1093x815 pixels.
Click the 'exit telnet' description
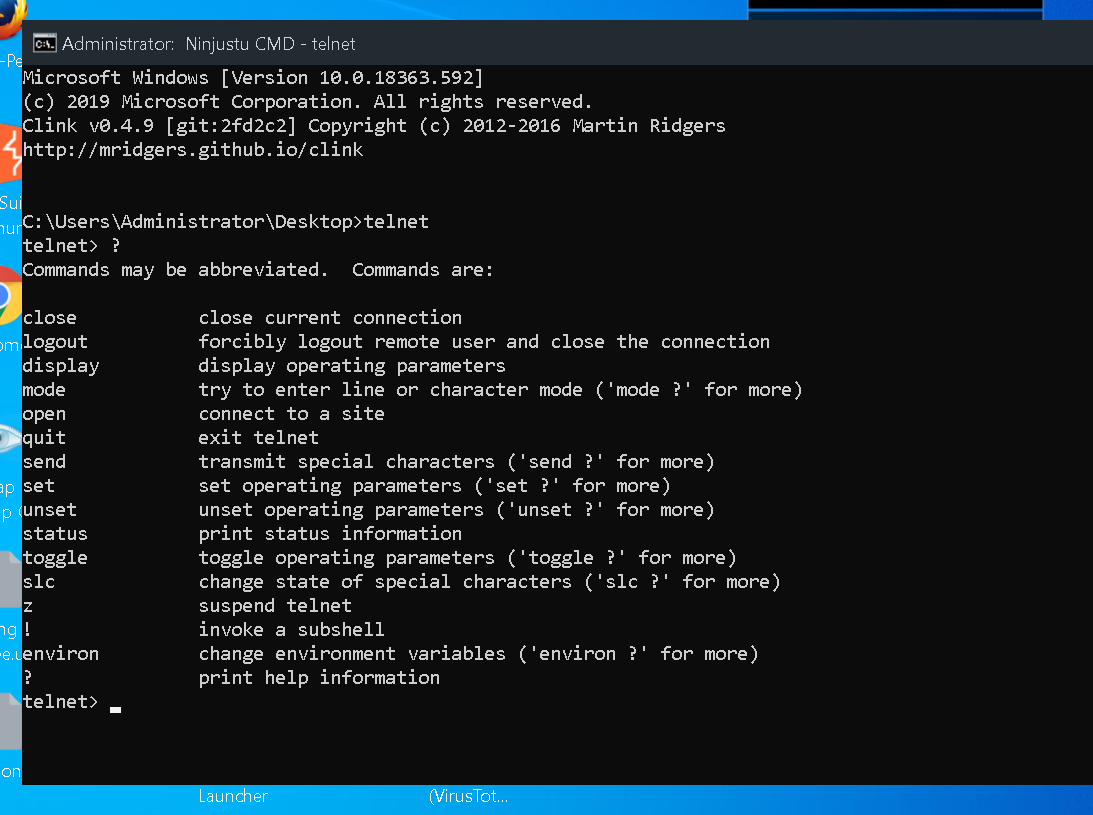pos(259,437)
